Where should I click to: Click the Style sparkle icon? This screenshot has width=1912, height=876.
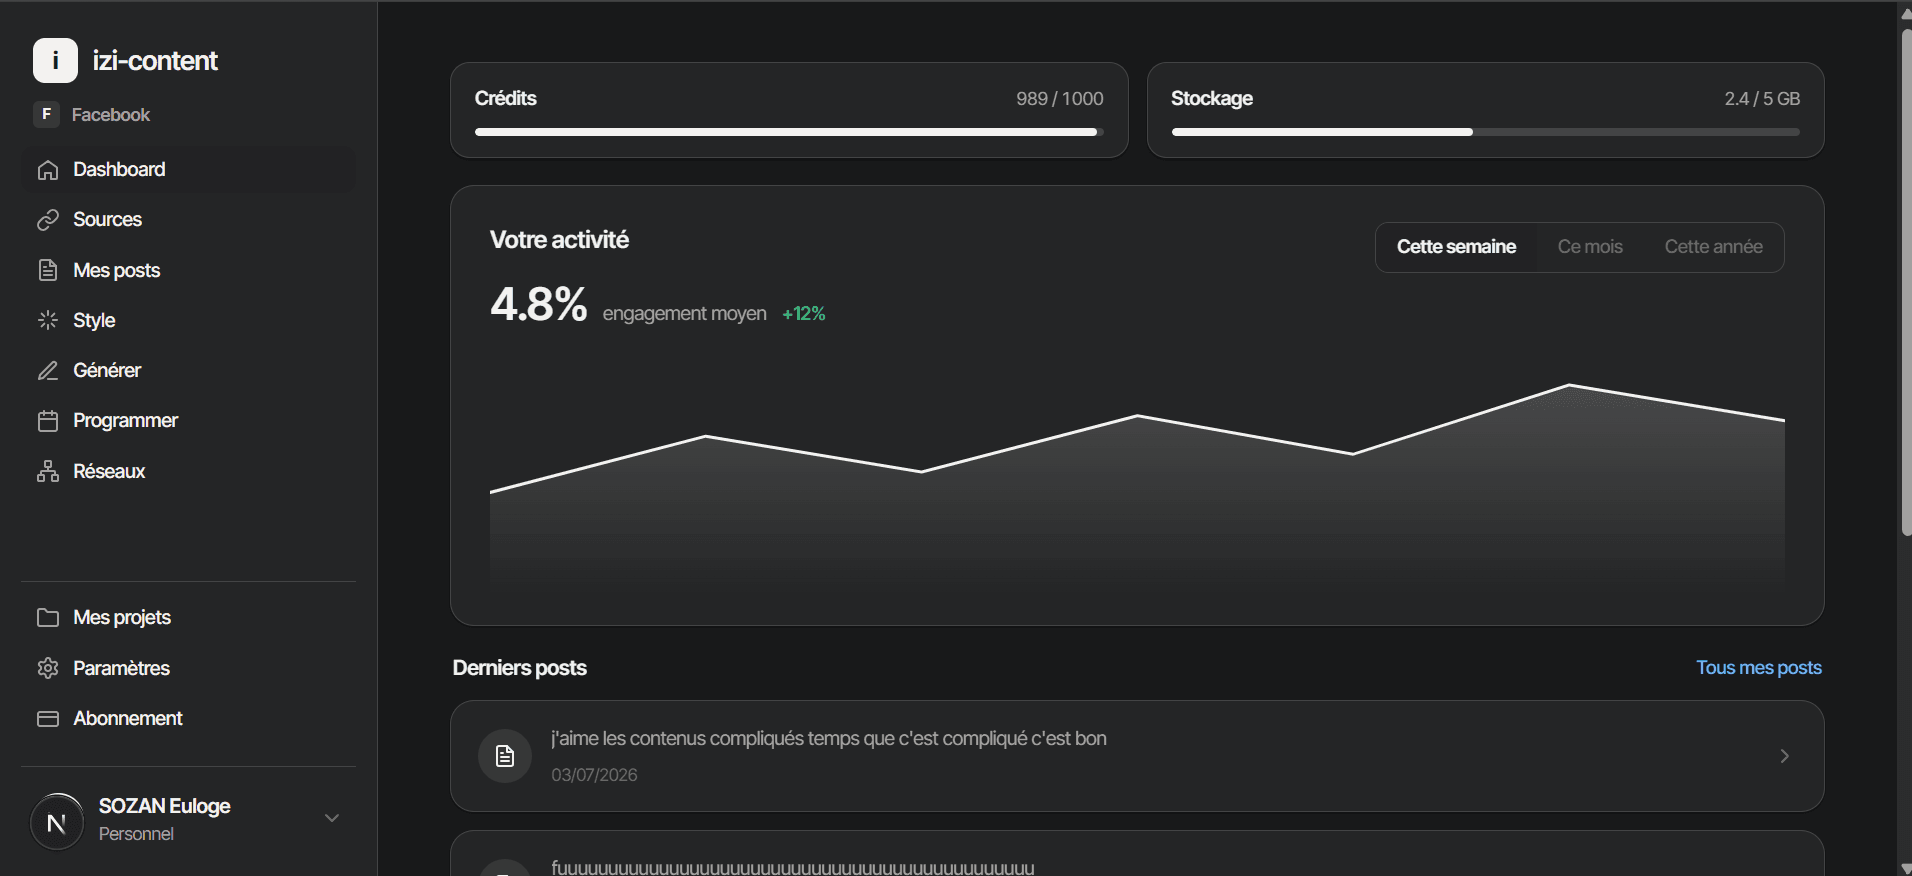coord(48,320)
